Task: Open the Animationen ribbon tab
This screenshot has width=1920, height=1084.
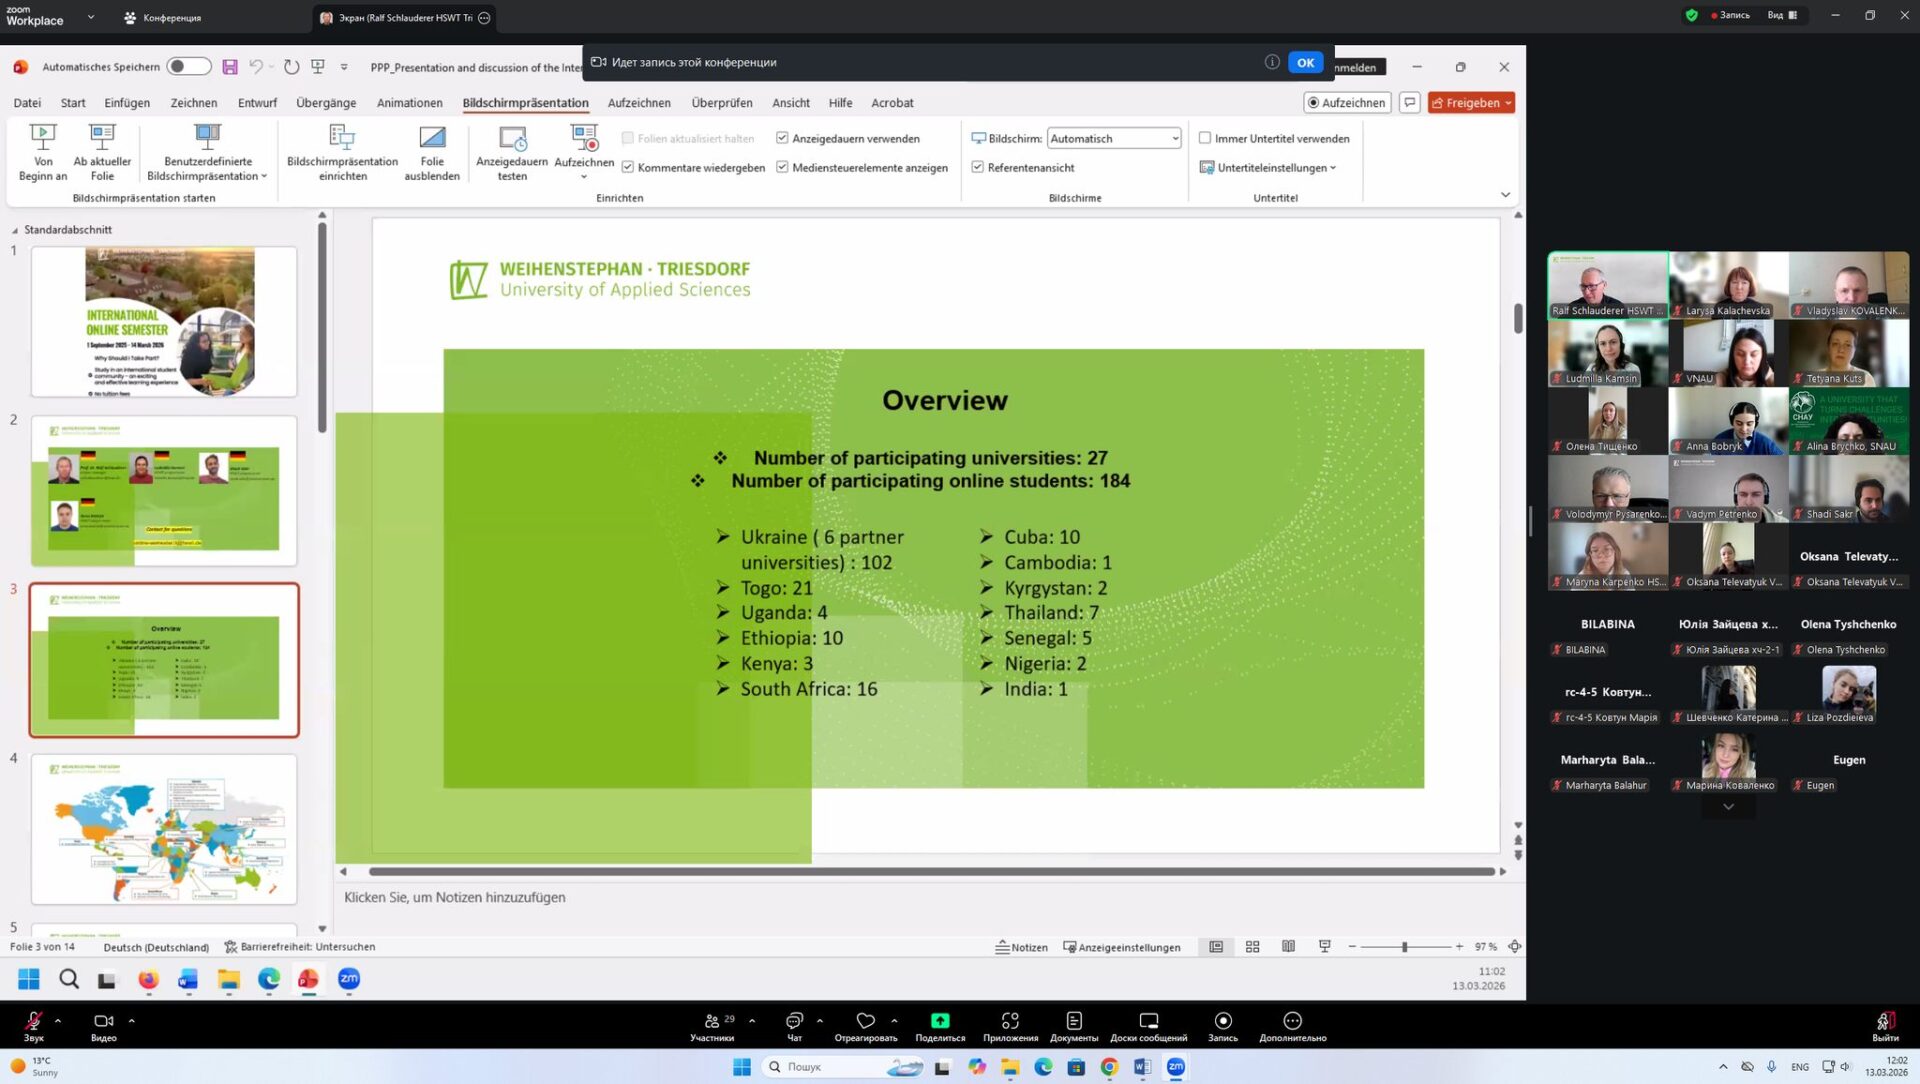Action: point(409,103)
